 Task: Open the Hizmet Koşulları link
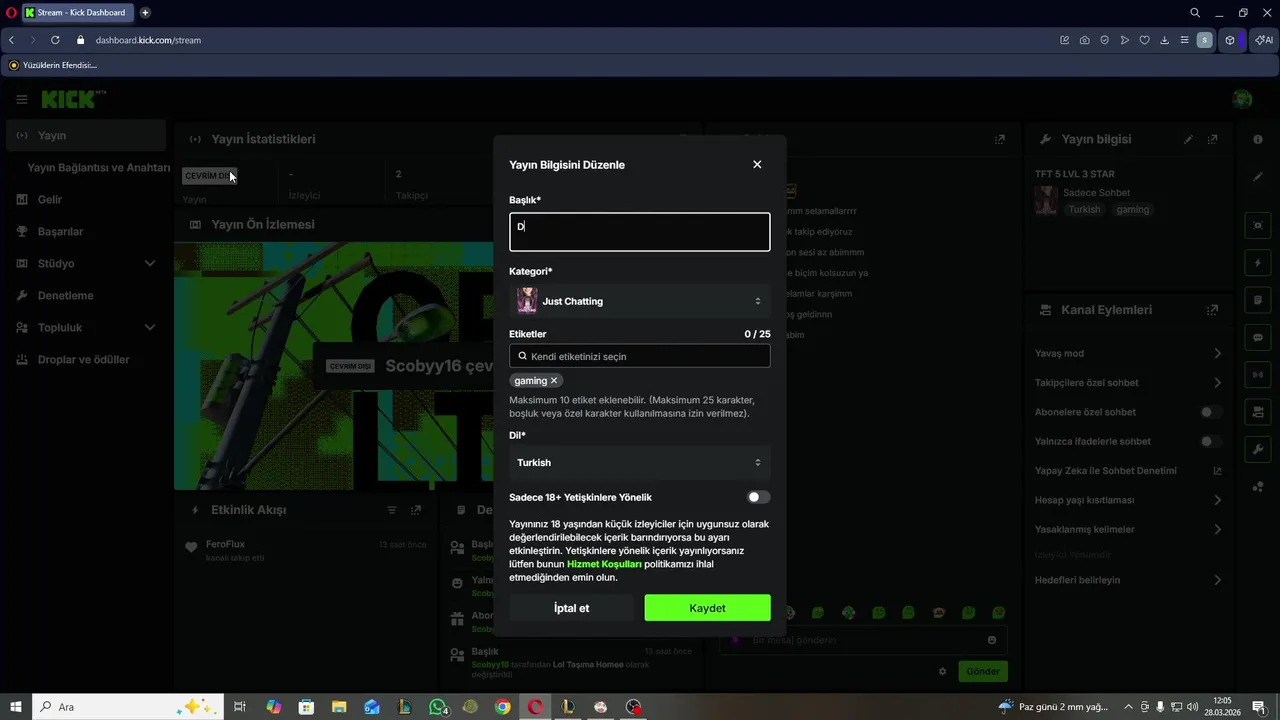click(604, 564)
